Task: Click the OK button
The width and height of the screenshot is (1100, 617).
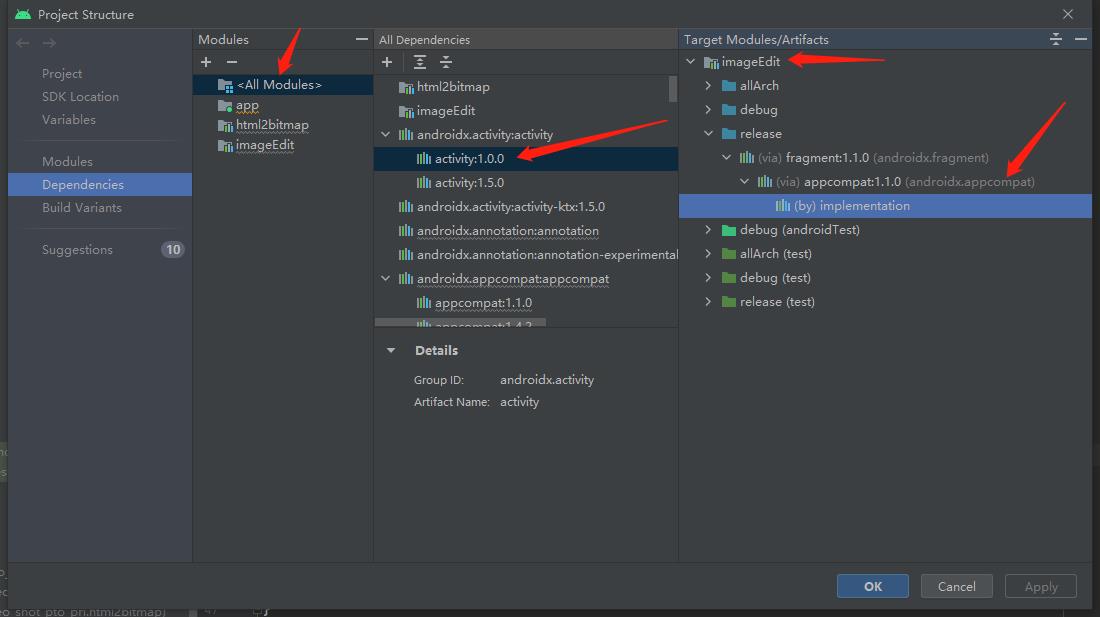Action: click(x=873, y=586)
